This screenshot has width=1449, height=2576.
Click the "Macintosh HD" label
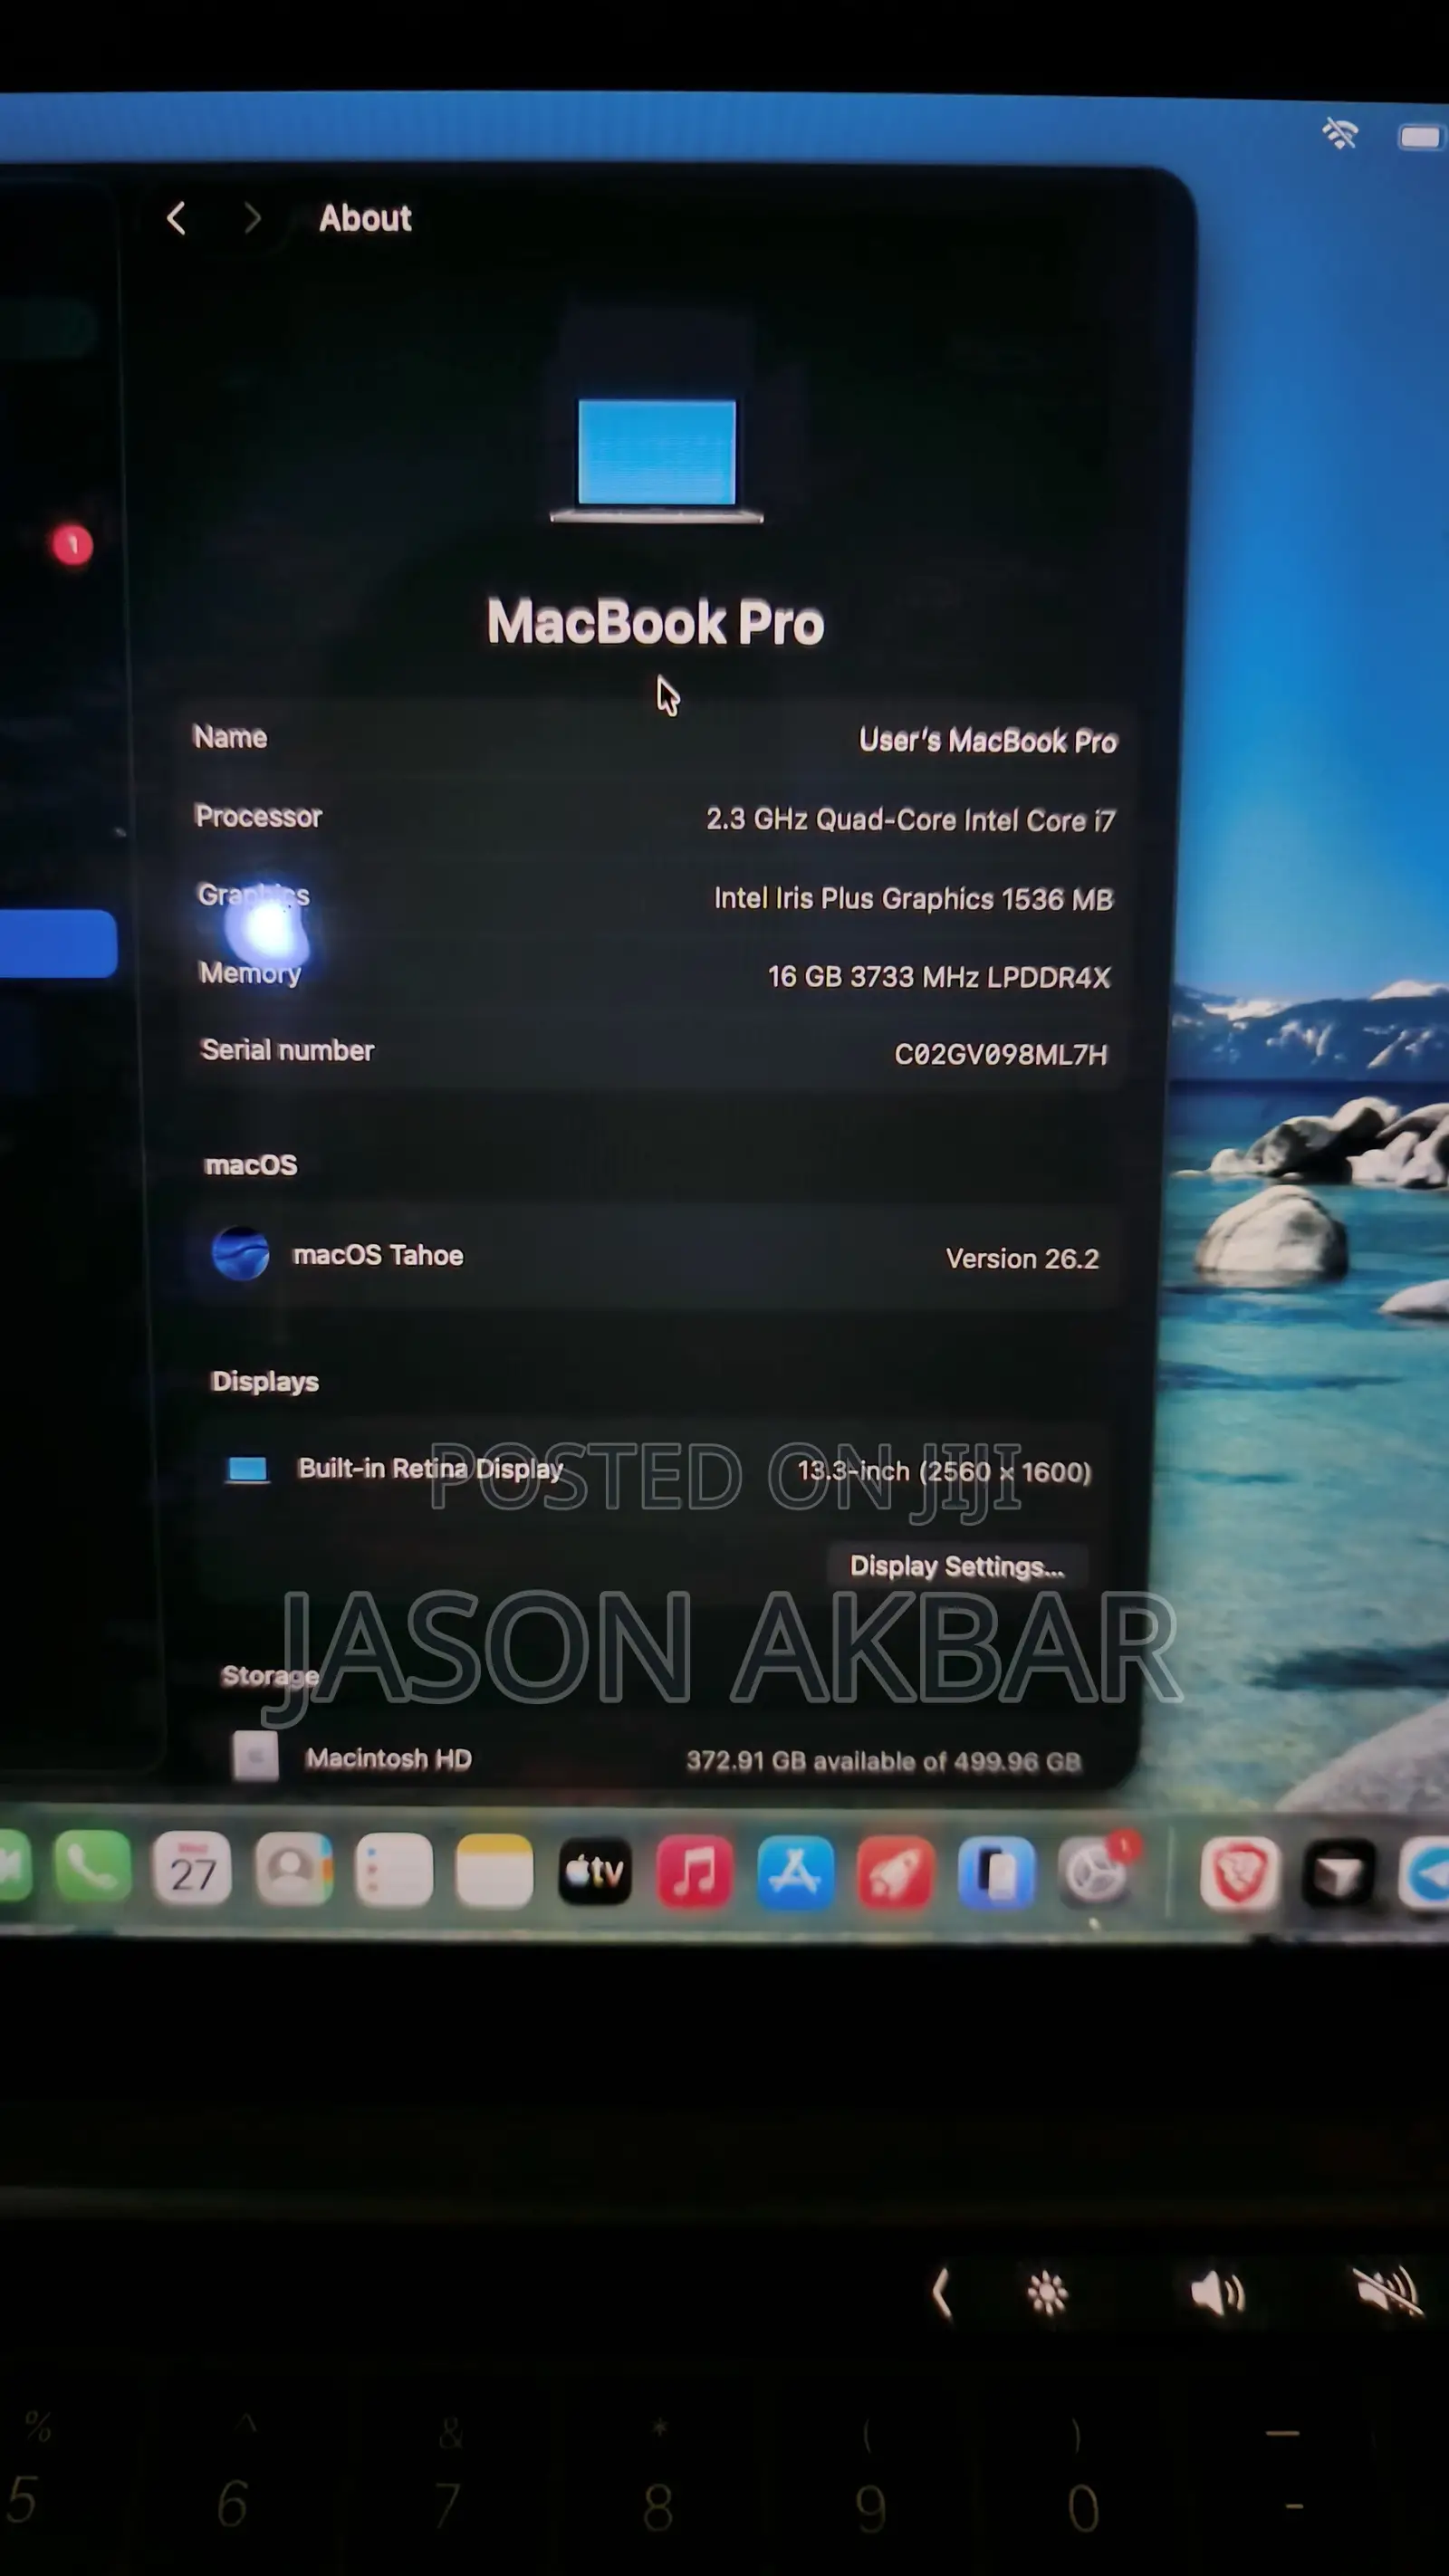pos(388,1758)
